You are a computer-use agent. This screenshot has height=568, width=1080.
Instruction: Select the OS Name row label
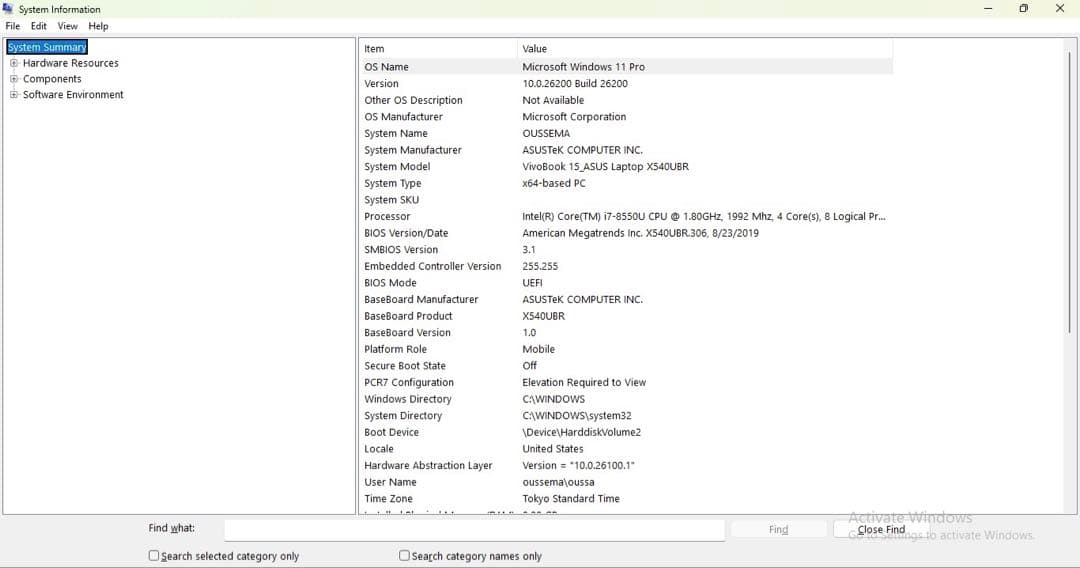[x=386, y=67]
